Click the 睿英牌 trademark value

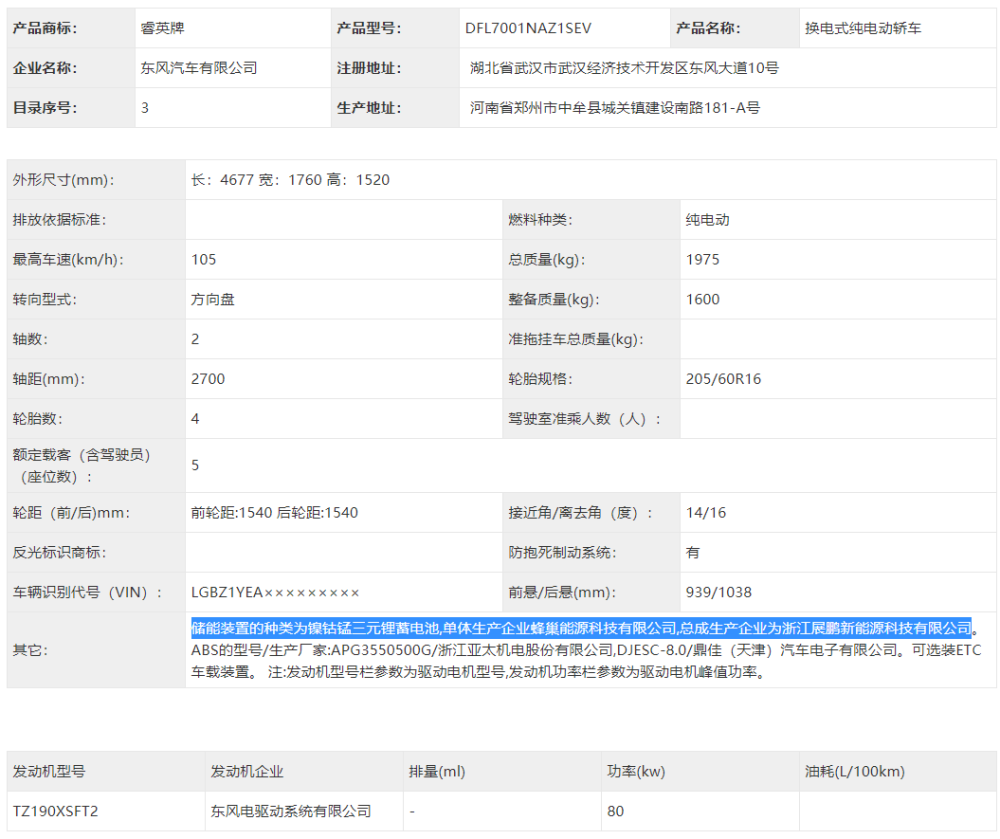(163, 28)
